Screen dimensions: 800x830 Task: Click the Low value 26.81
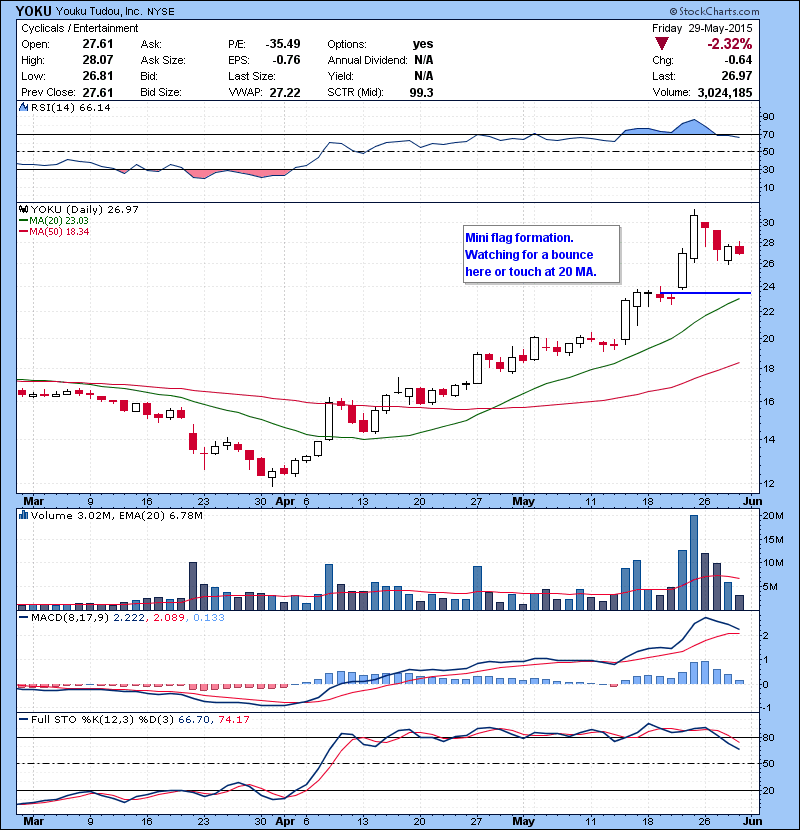coord(98,76)
